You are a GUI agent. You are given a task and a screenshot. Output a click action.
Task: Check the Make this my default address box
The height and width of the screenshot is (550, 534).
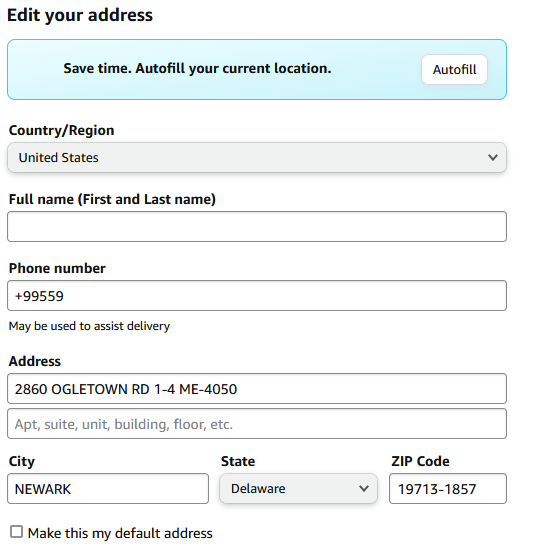pyautogui.click(x=16, y=532)
